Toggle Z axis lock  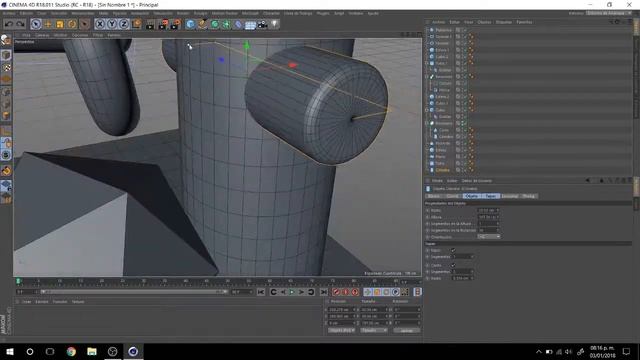tap(124, 24)
